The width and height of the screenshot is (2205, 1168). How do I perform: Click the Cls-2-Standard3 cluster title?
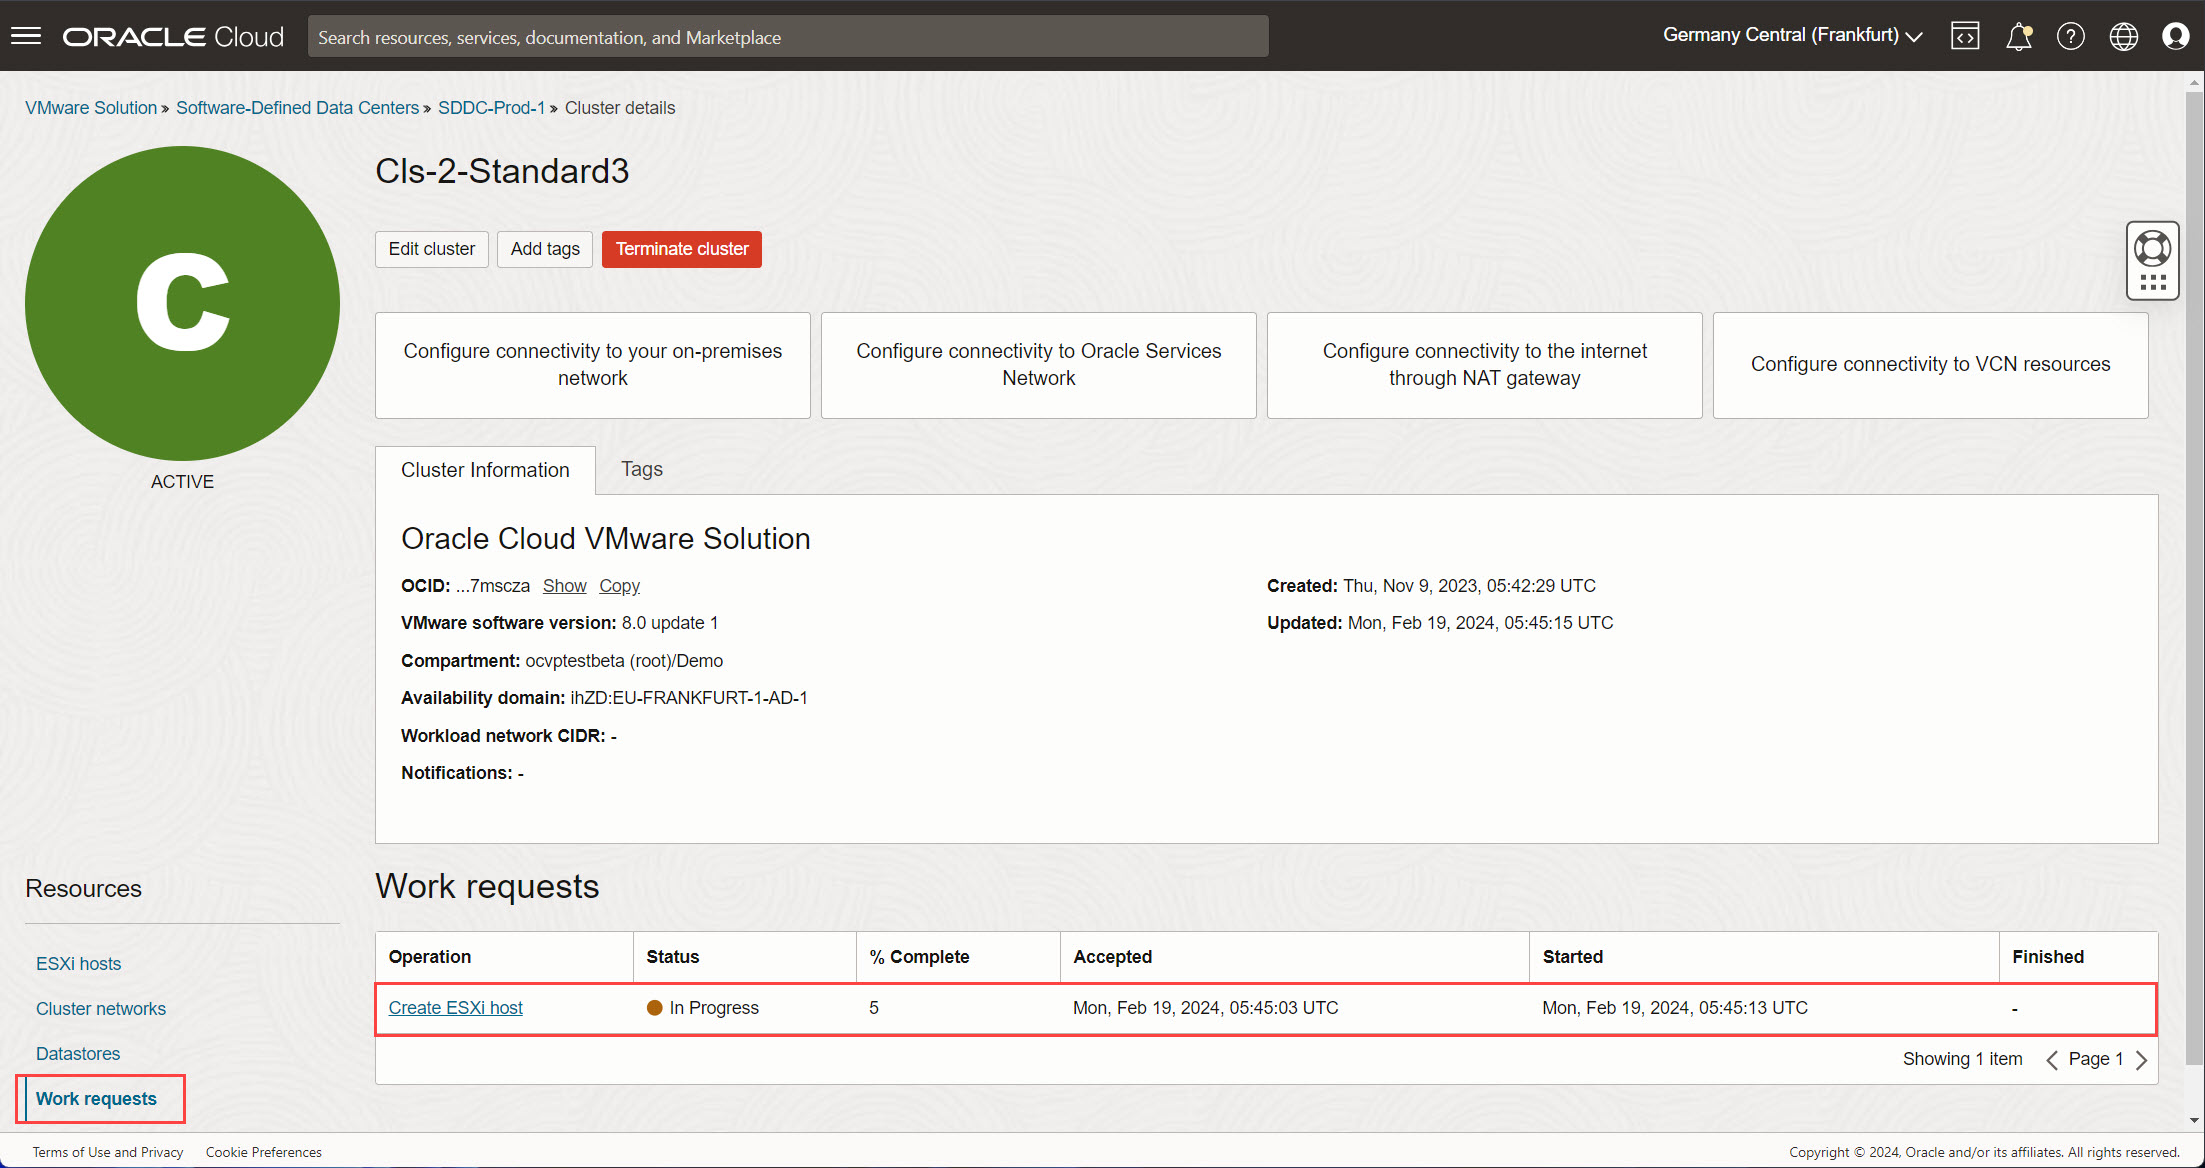(502, 171)
